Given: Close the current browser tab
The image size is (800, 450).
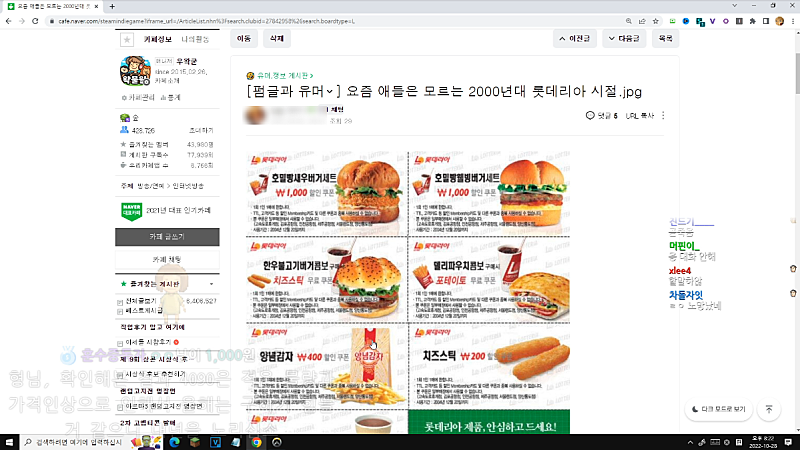Looking at the screenshot, I should (x=96, y=7).
